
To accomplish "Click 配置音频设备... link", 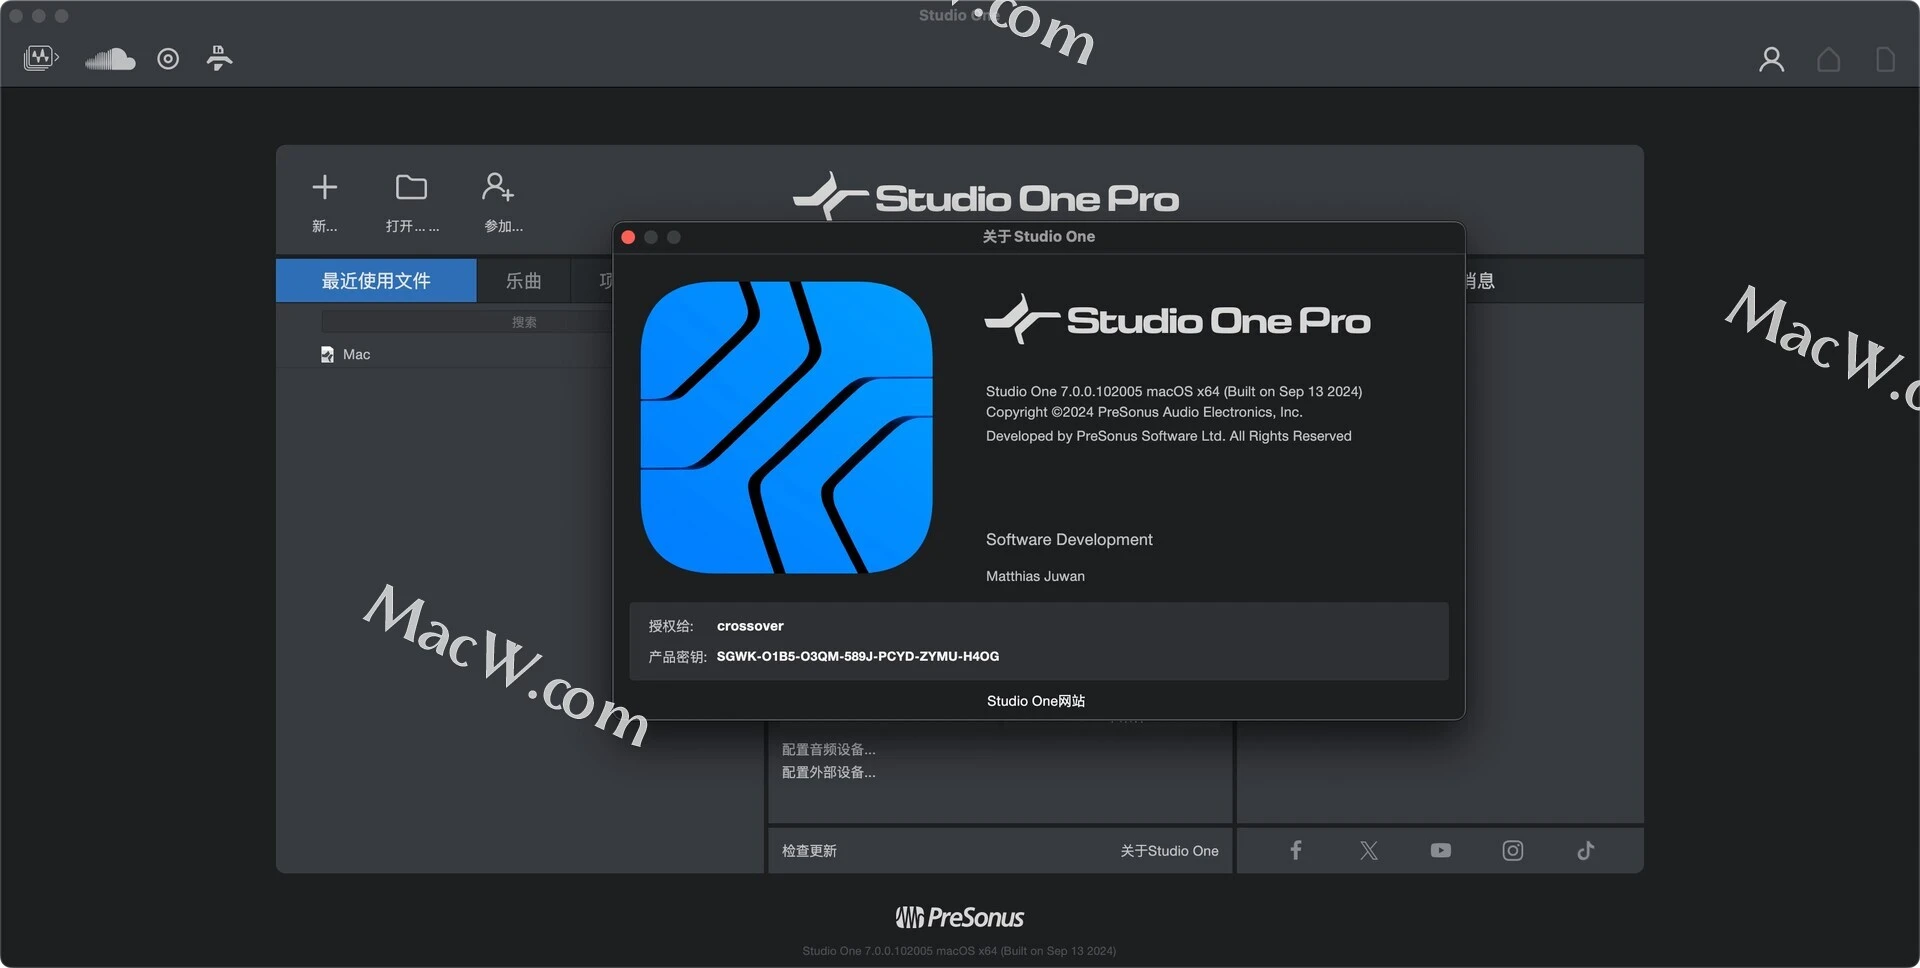I will [828, 750].
